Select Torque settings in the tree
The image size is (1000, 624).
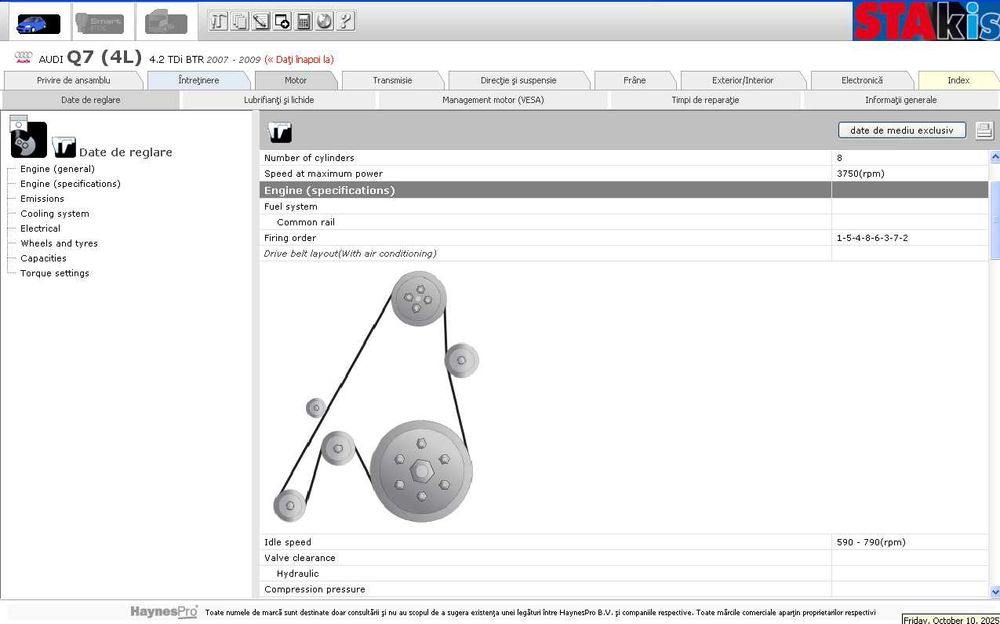55,273
